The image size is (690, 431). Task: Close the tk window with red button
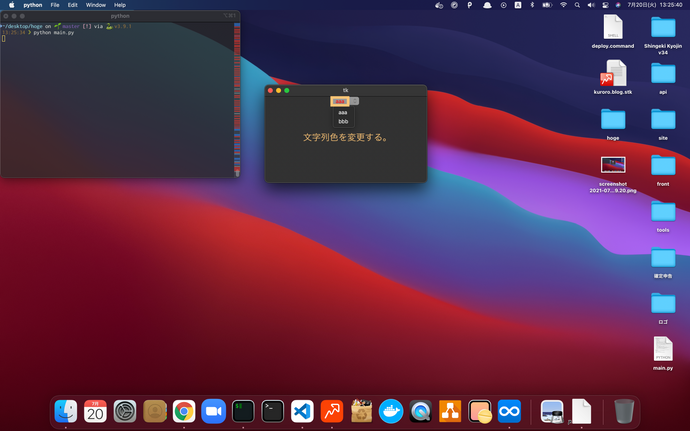270,90
